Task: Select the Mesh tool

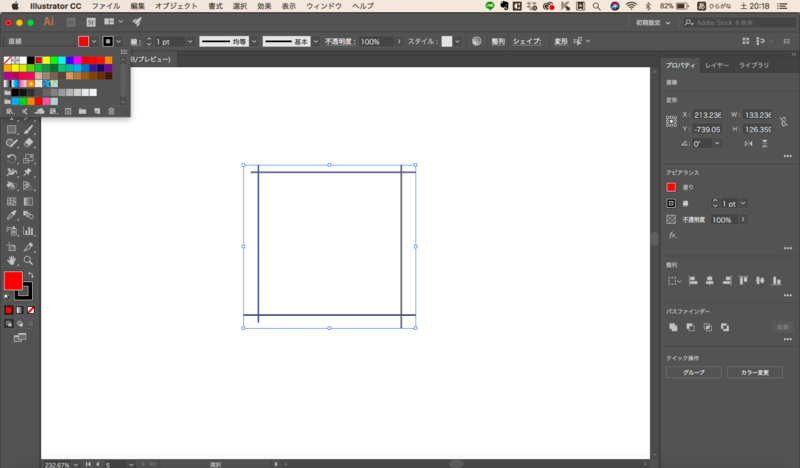Action: [x=11, y=202]
